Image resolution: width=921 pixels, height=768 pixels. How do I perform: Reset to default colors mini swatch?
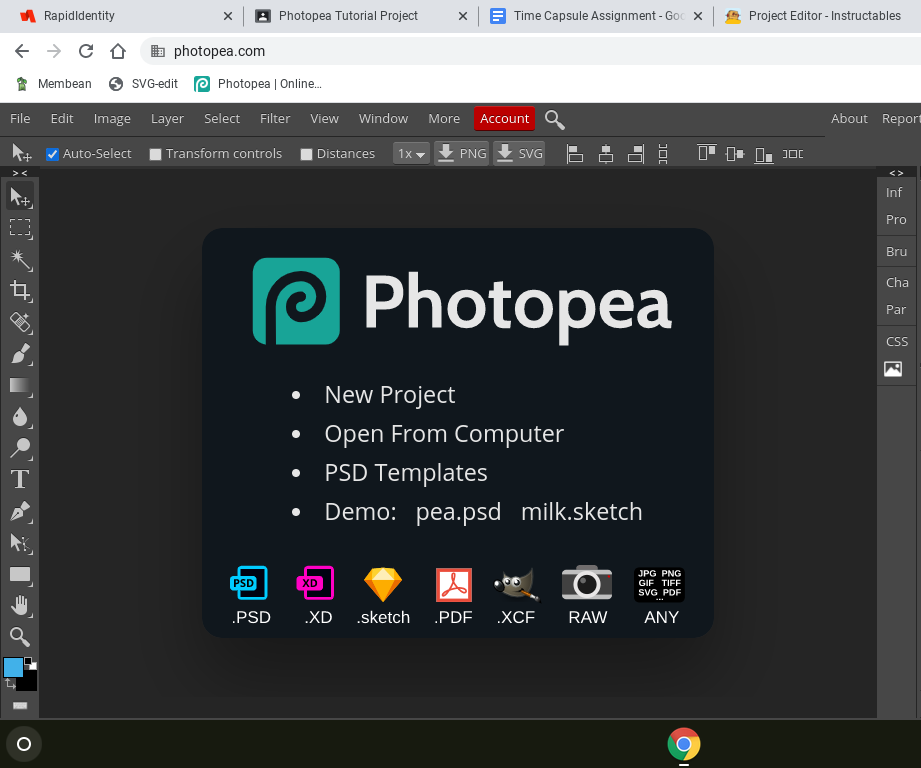point(31,663)
